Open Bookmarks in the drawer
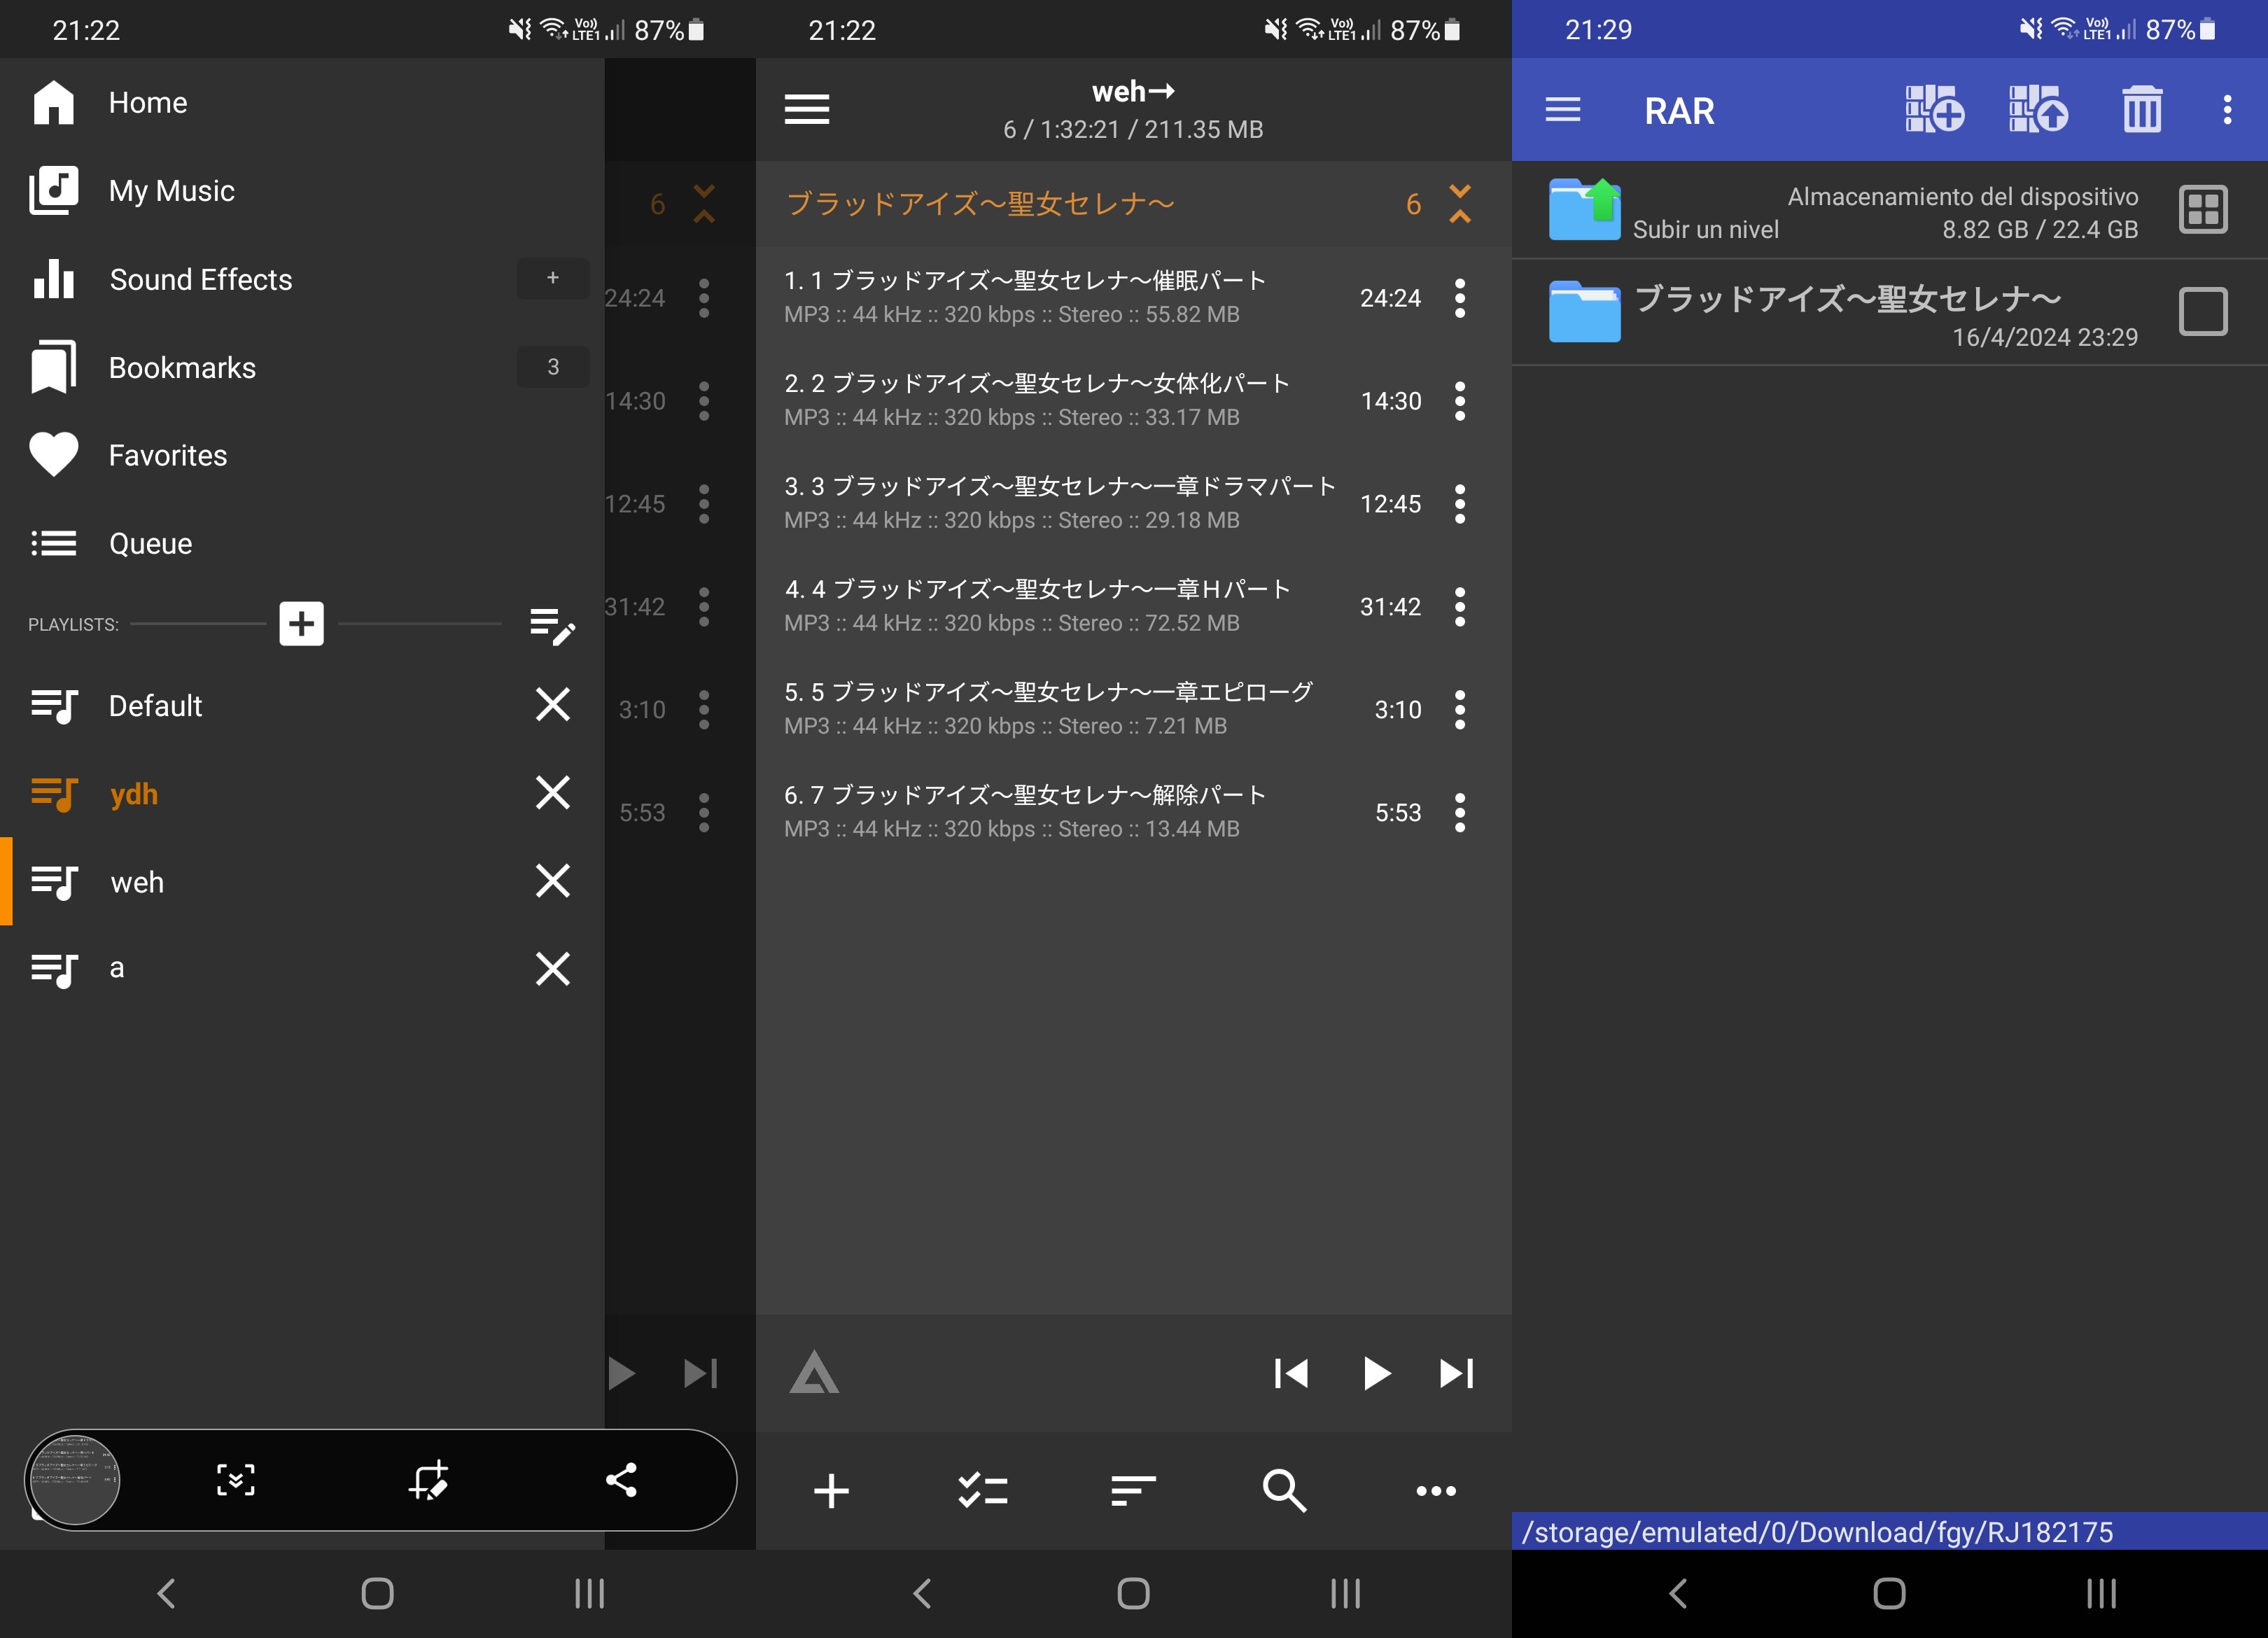This screenshot has width=2268, height=1638. pos(302,367)
